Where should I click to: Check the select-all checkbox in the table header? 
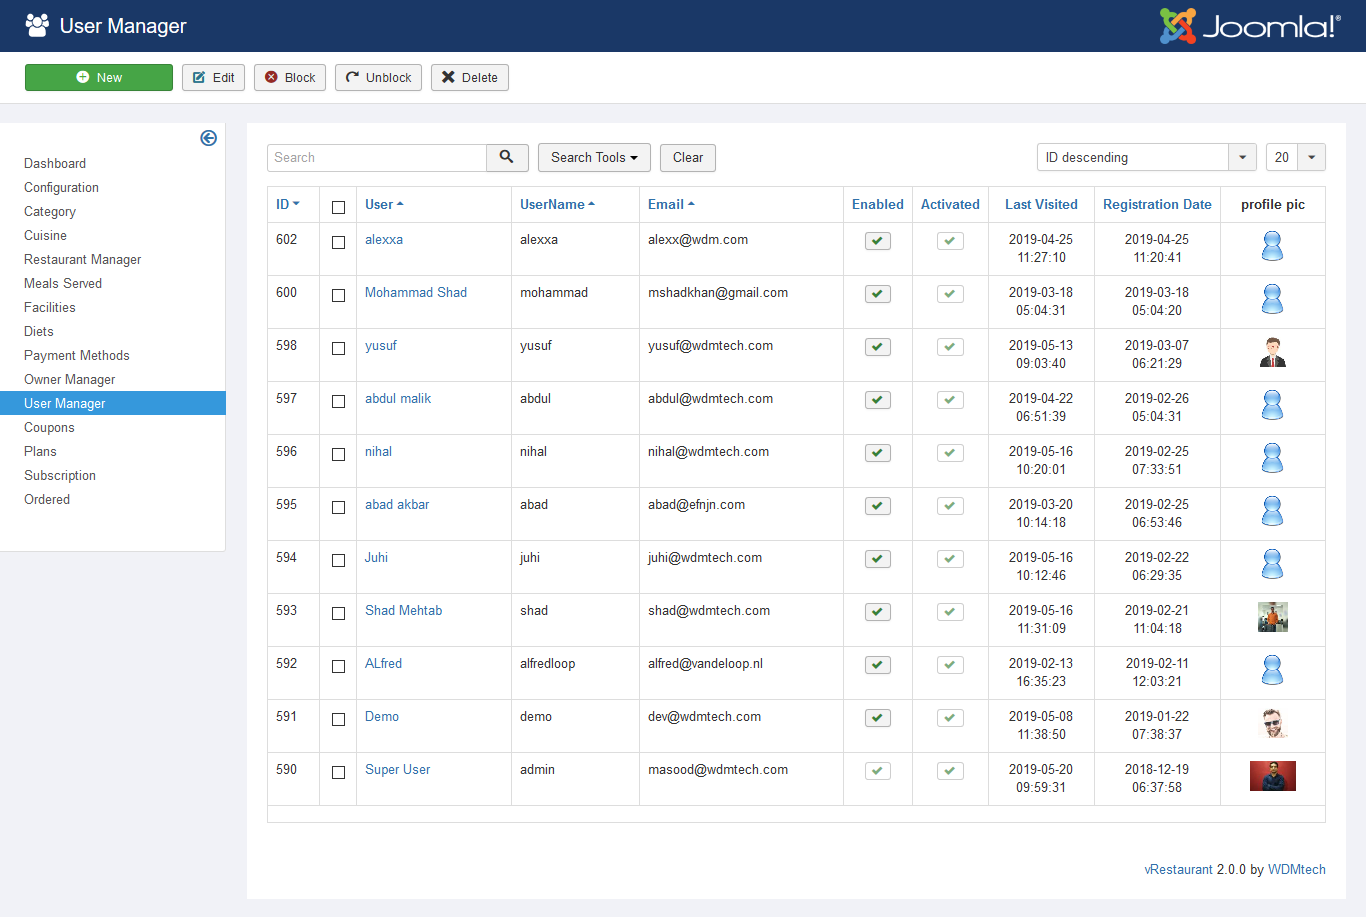click(338, 207)
